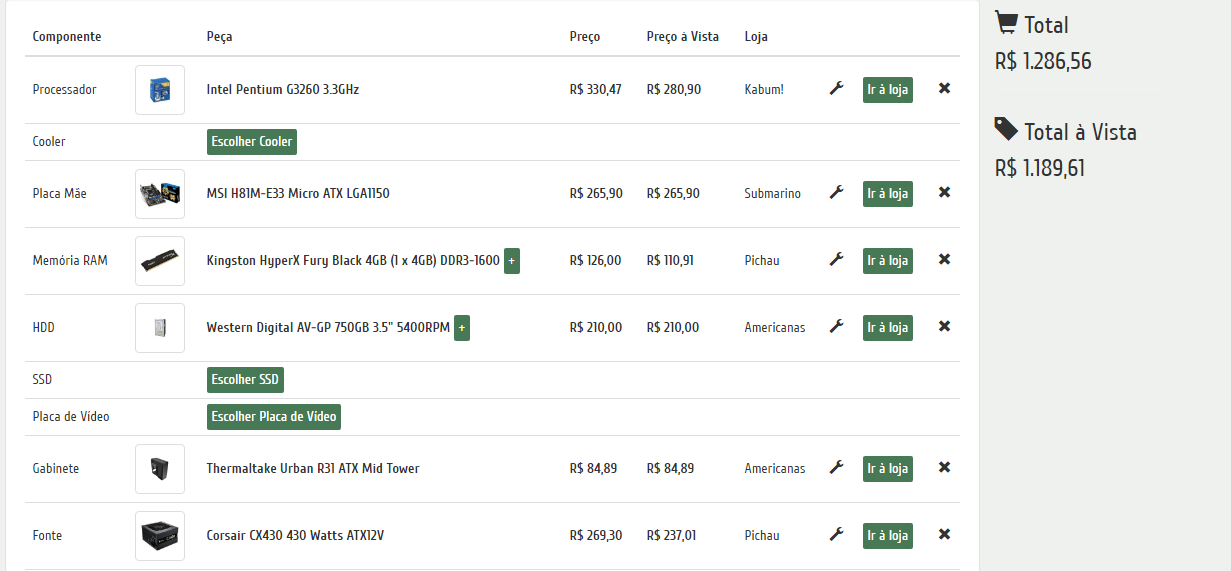Choose a cooler with Escolher Cooler
Viewport: 1231px width, 571px height.
[x=252, y=142]
